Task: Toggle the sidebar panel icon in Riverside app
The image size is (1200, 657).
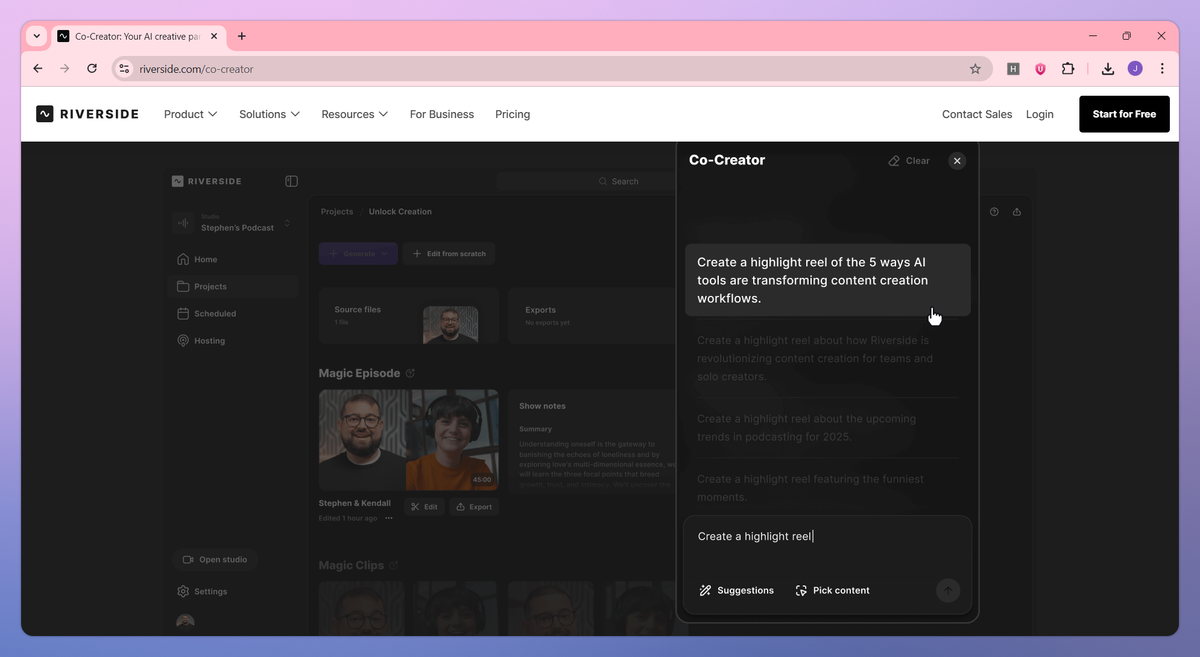Action: [x=291, y=181]
